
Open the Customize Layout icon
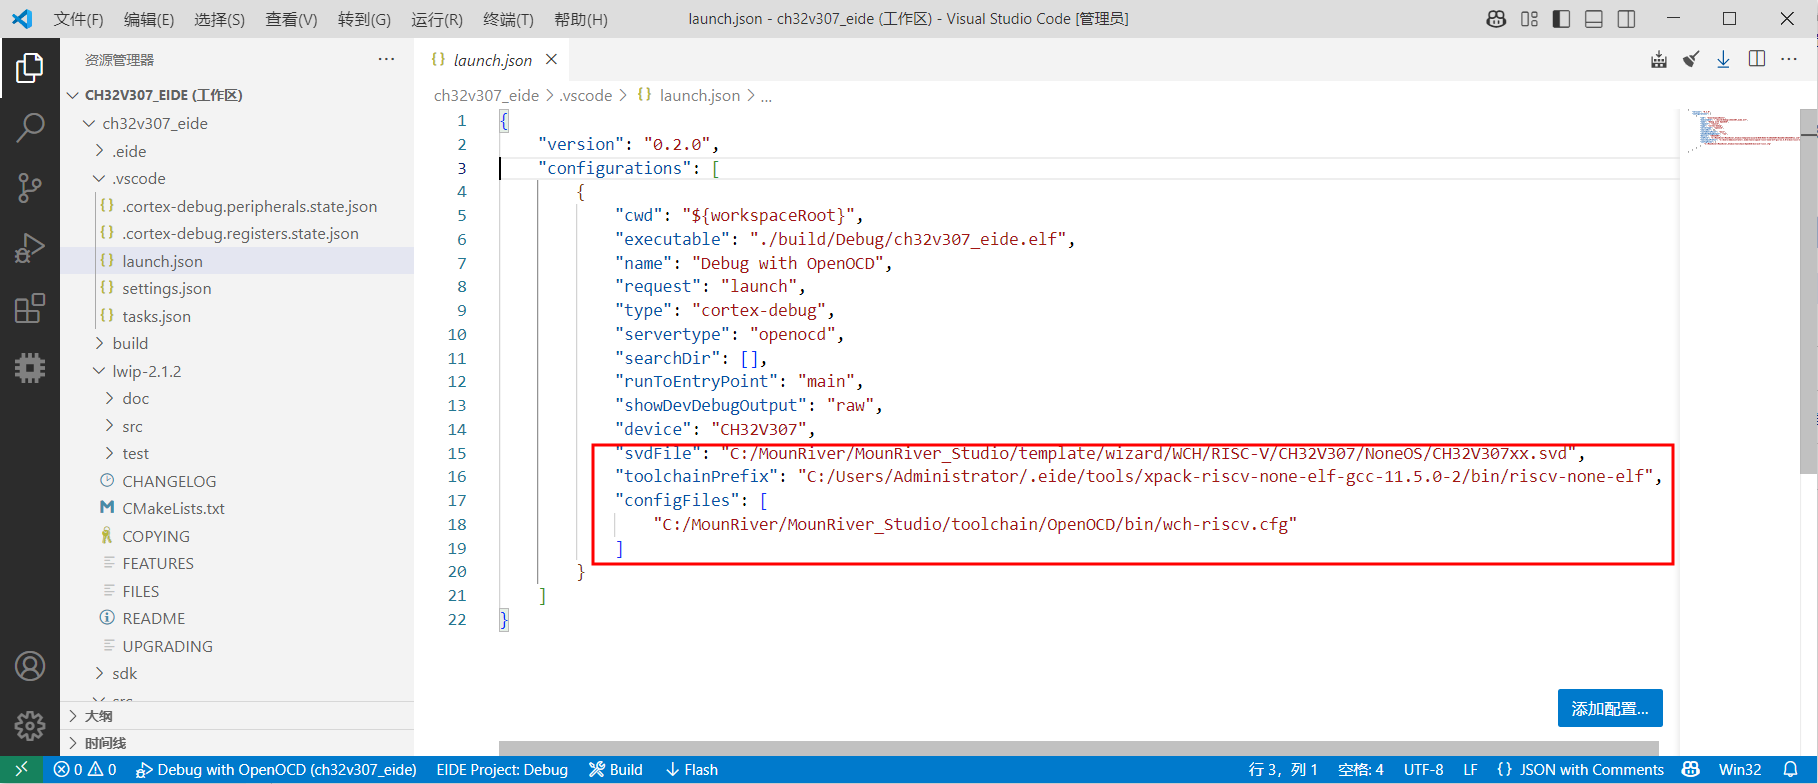(x=1529, y=19)
